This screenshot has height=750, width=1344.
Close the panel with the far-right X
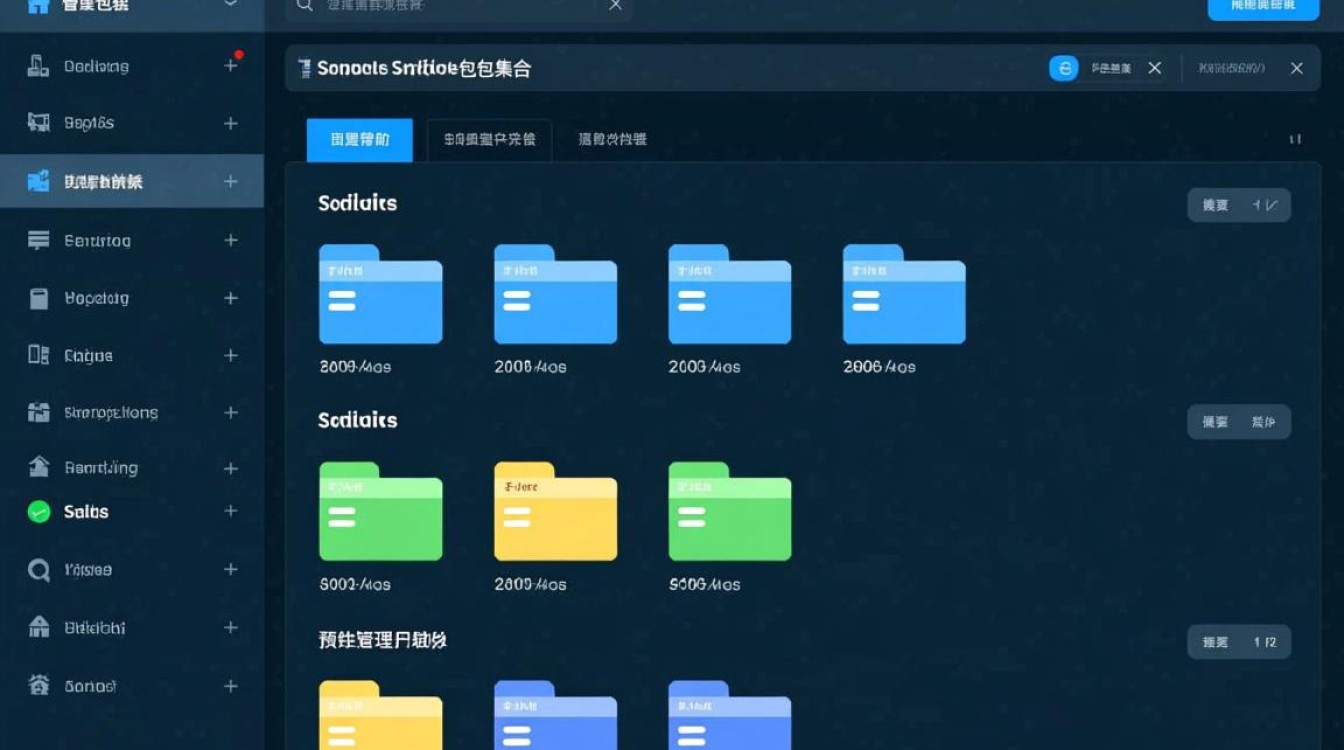click(1297, 68)
